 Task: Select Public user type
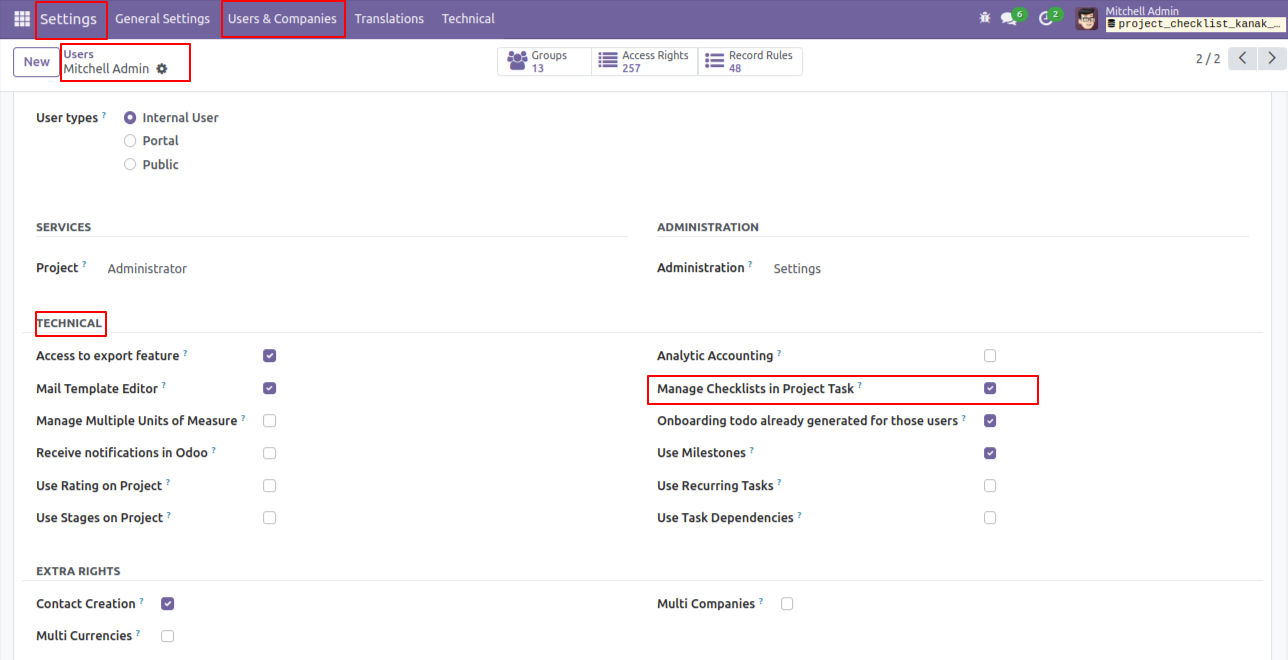(130, 164)
